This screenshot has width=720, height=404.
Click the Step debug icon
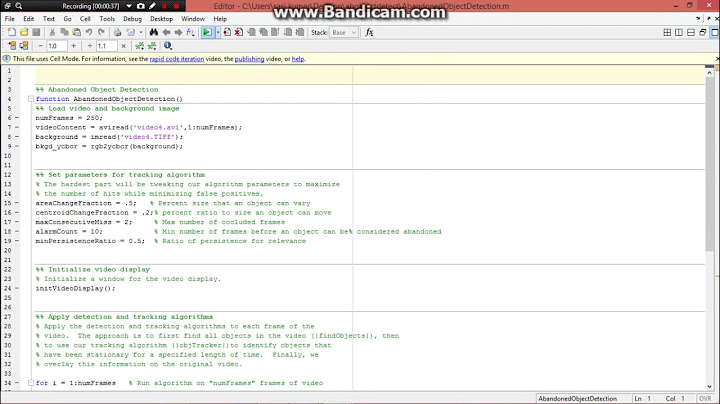pyautogui.click(x=252, y=32)
